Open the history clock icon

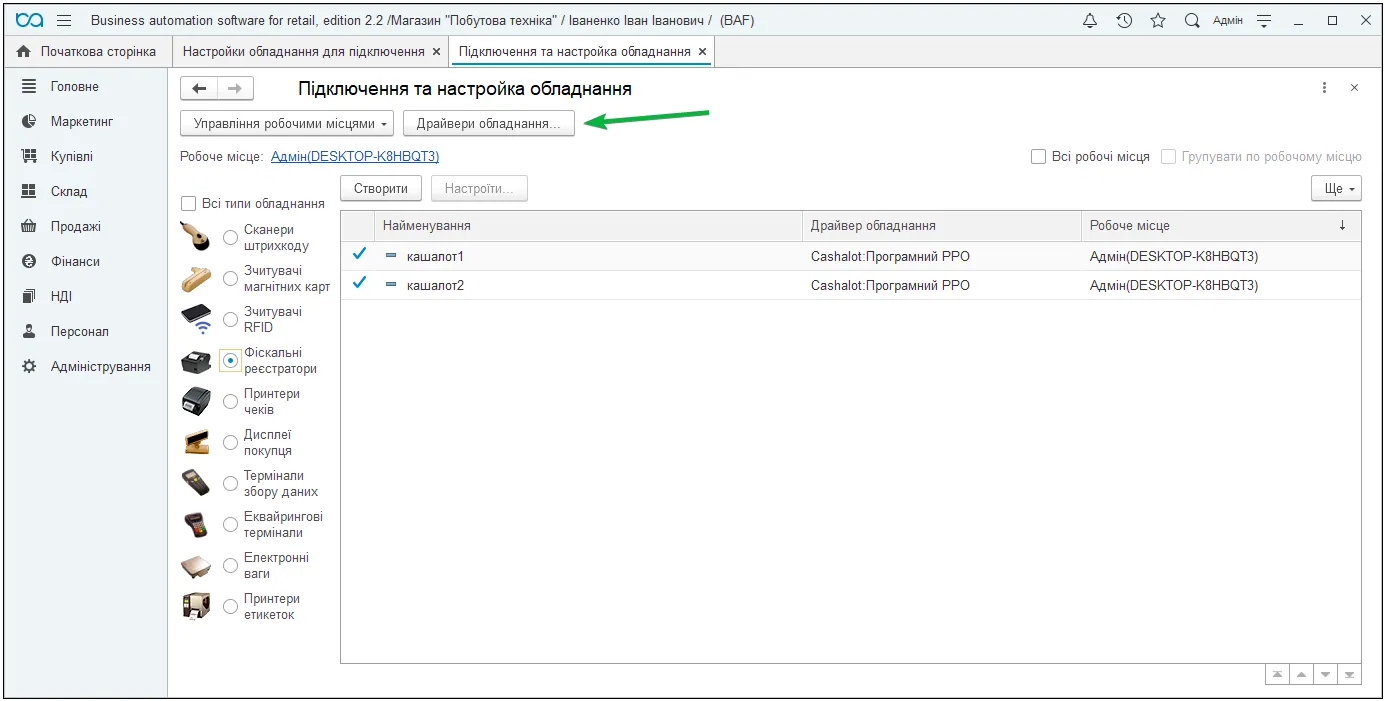[1124, 20]
